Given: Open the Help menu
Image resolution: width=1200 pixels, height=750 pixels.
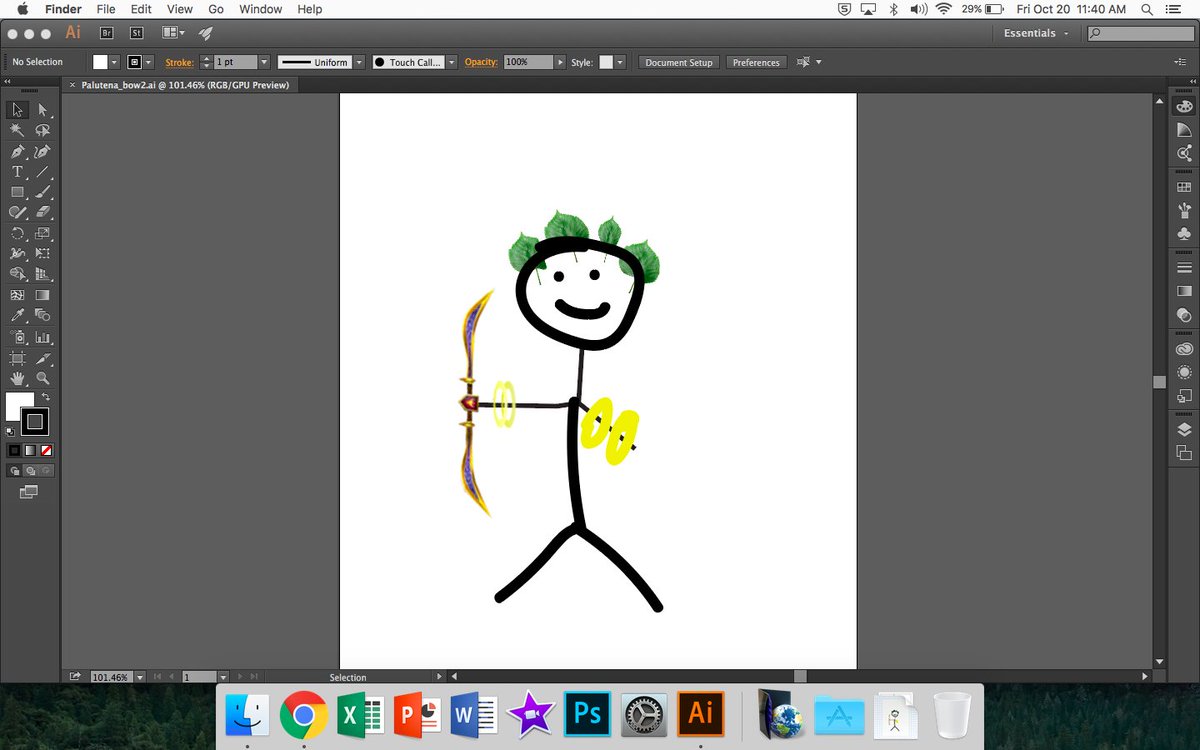Looking at the screenshot, I should [x=310, y=9].
